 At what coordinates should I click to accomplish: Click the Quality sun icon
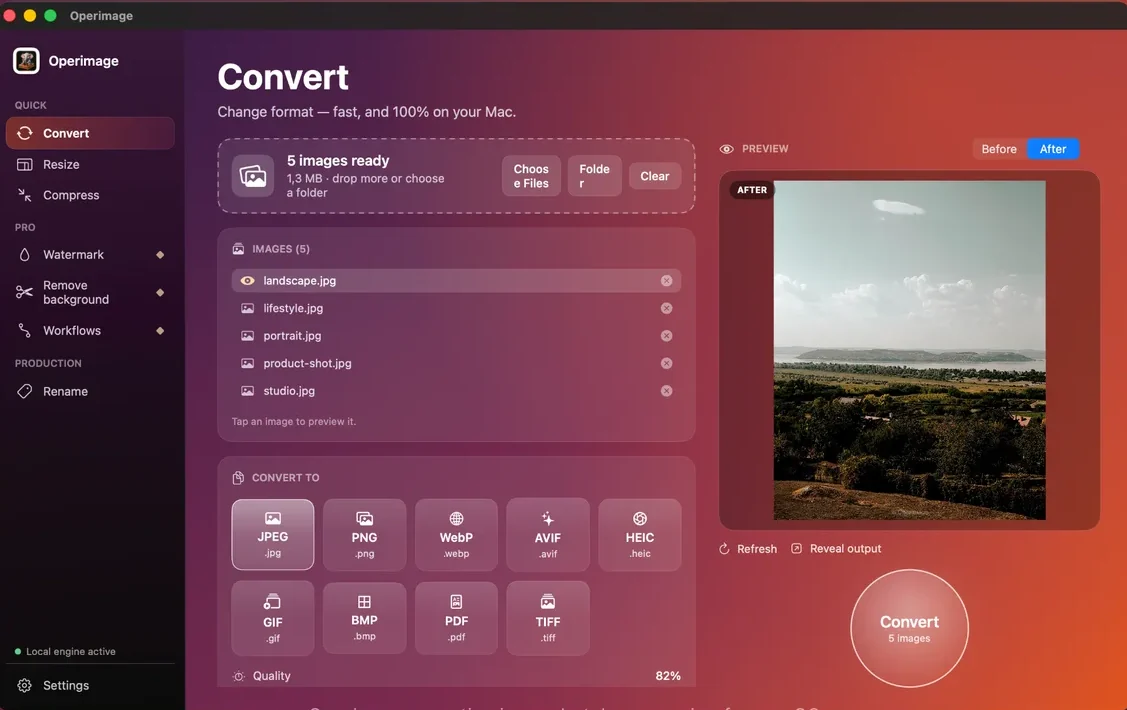pos(239,676)
